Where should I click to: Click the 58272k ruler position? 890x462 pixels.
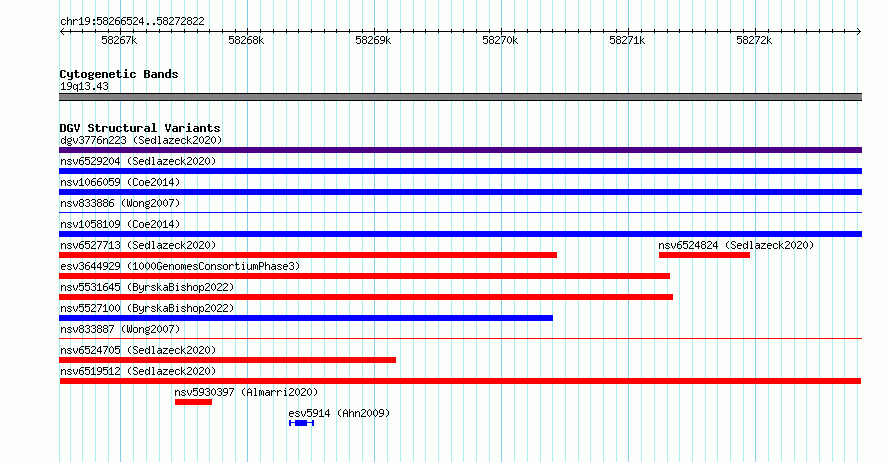754,40
